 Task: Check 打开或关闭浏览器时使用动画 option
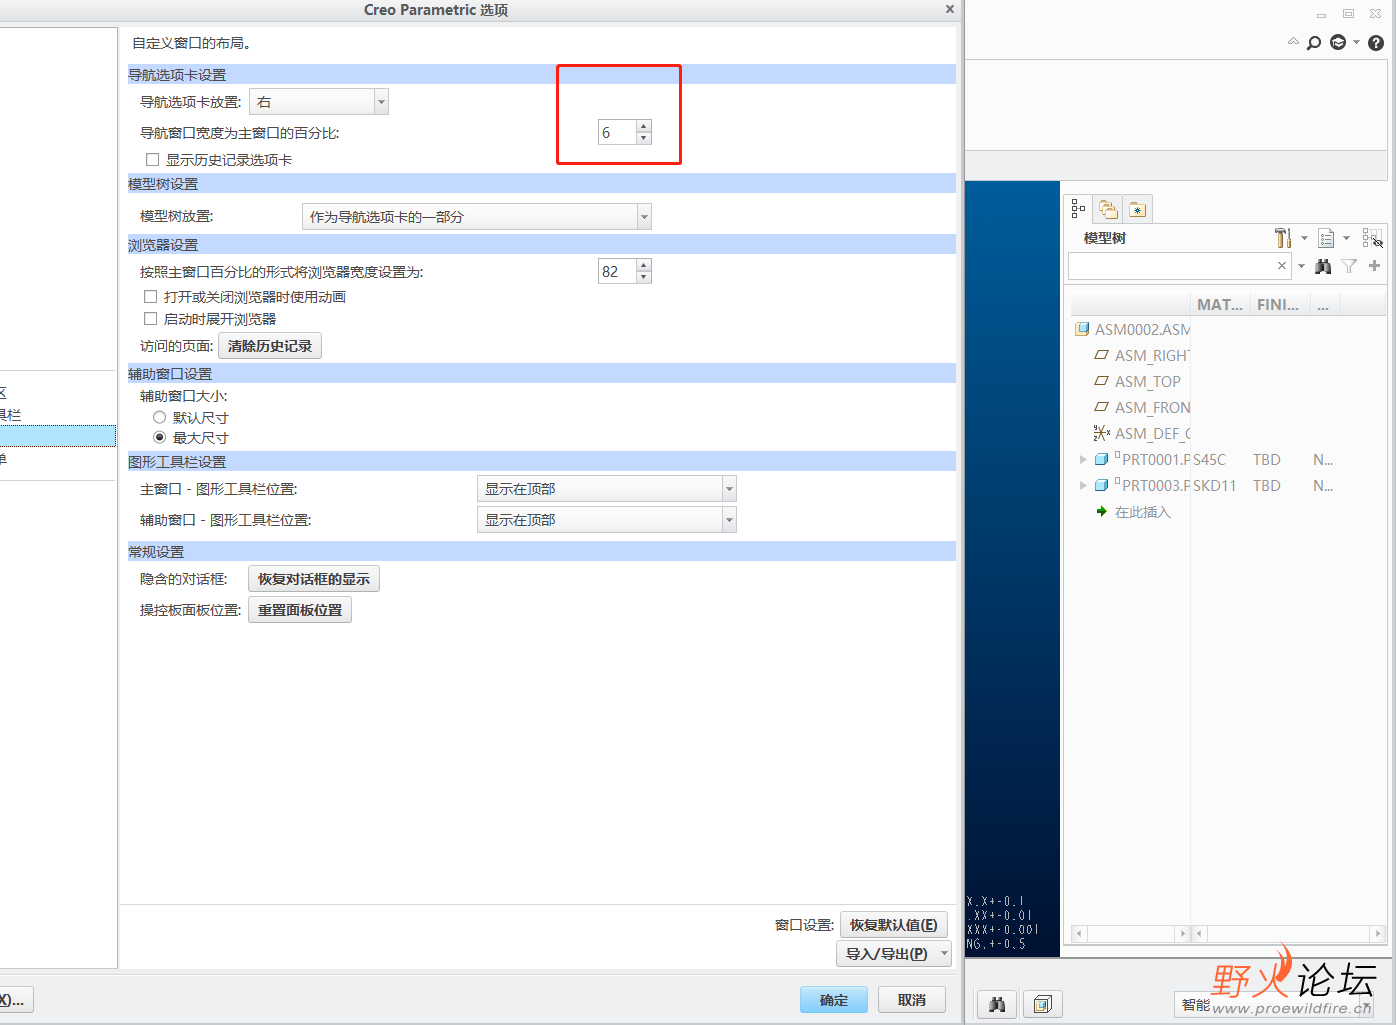150,297
